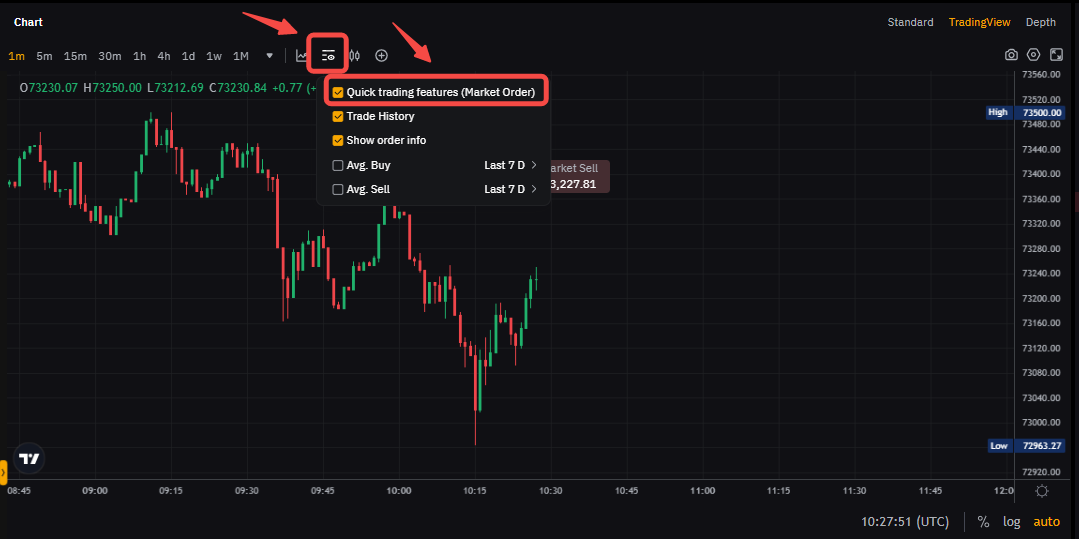Toggle percent scale button
Screen dimensions: 1079x539
point(983,521)
